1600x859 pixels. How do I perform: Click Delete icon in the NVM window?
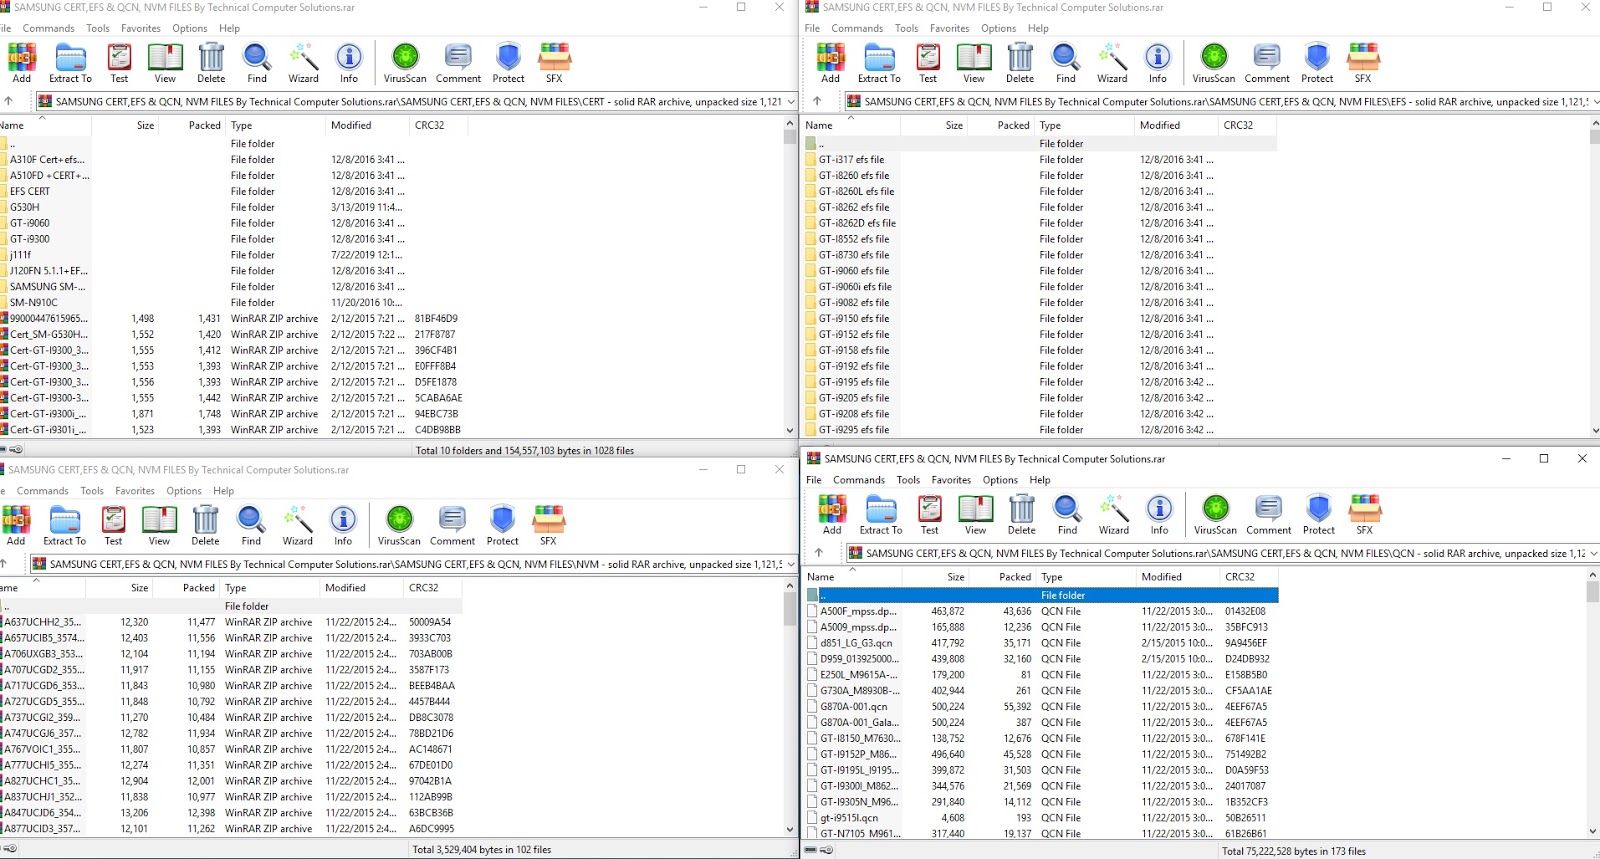click(x=205, y=525)
